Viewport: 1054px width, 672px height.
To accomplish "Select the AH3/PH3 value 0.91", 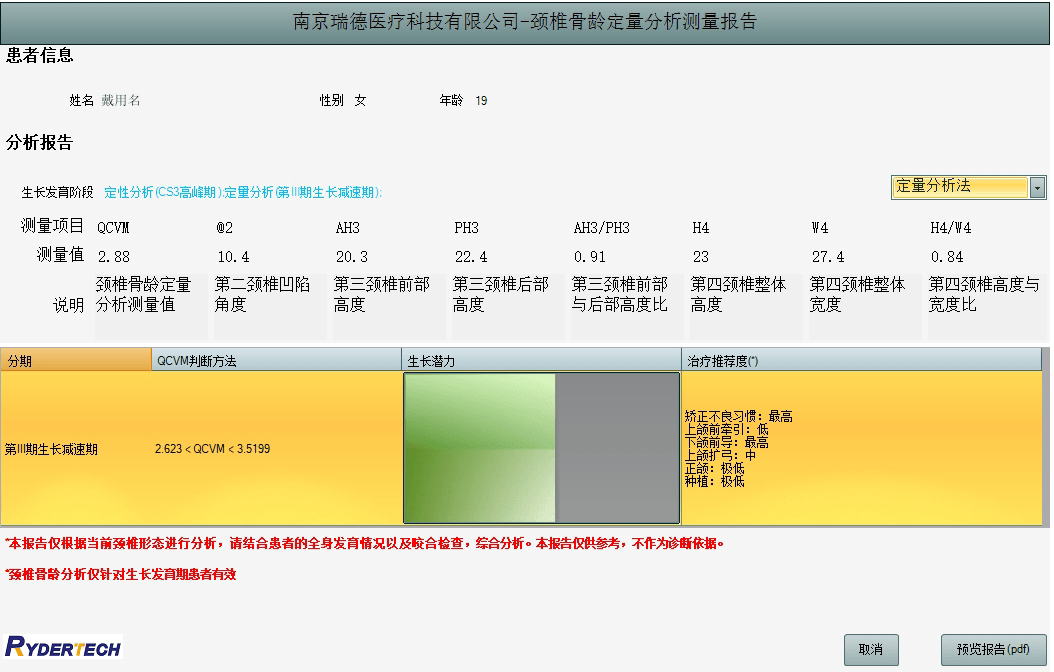I will pos(590,257).
